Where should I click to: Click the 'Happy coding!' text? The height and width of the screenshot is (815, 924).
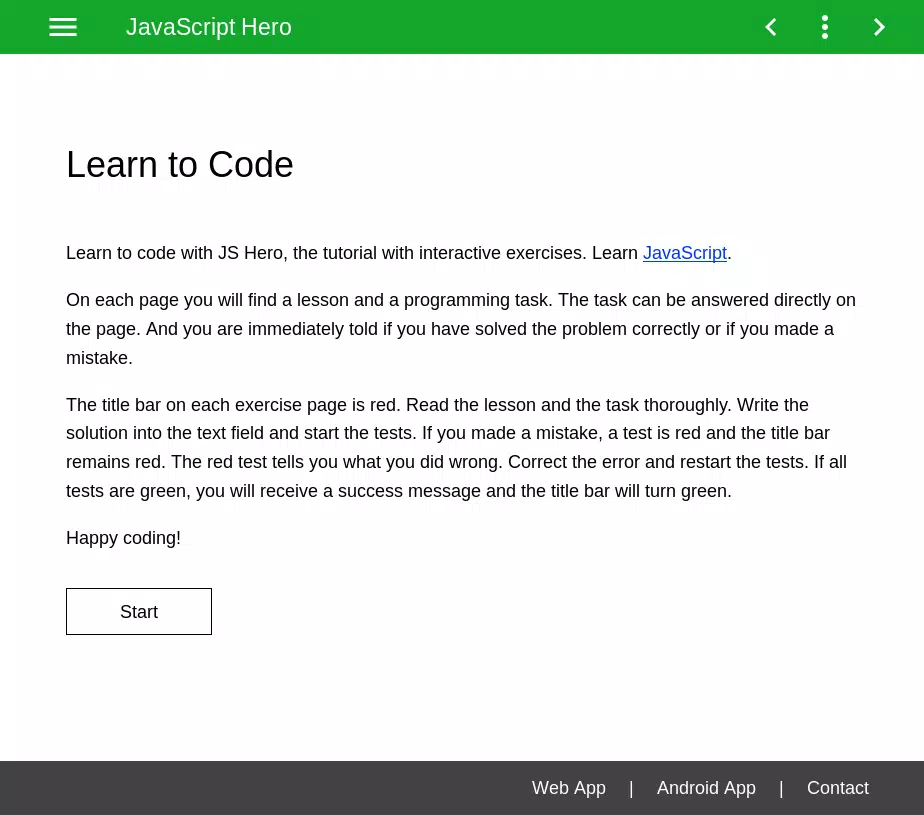[x=123, y=538]
